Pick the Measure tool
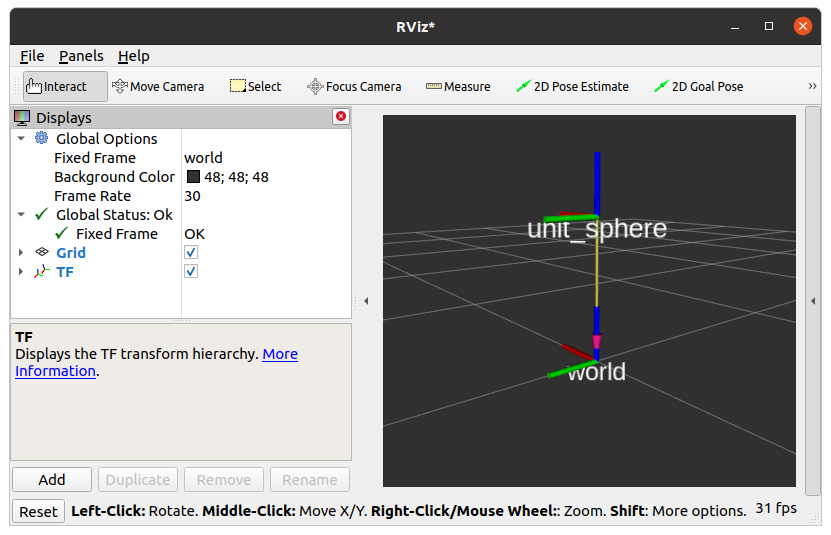 point(458,86)
